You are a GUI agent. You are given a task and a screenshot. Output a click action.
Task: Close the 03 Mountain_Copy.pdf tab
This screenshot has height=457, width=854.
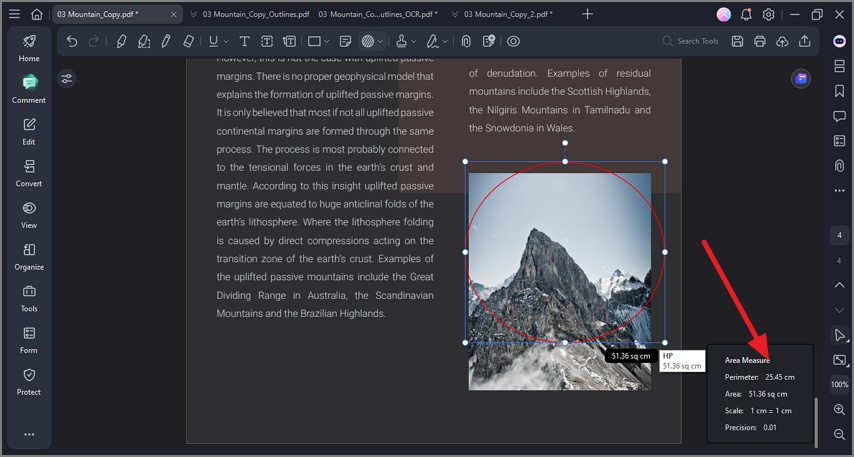(174, 14)
